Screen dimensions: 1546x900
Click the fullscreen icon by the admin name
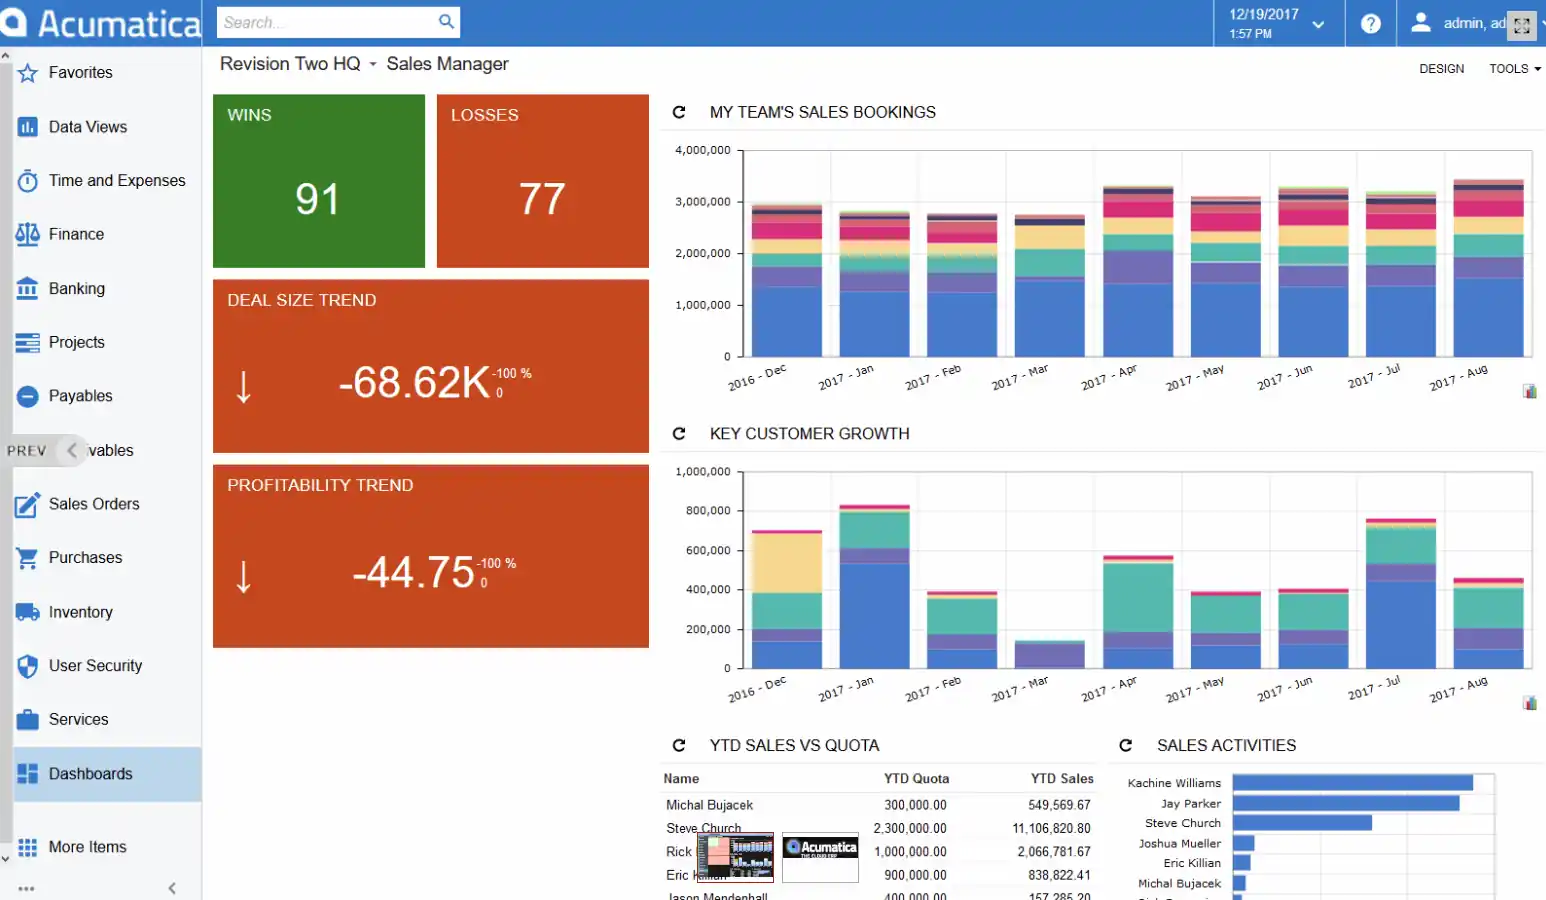click(x=1522, y=26)
